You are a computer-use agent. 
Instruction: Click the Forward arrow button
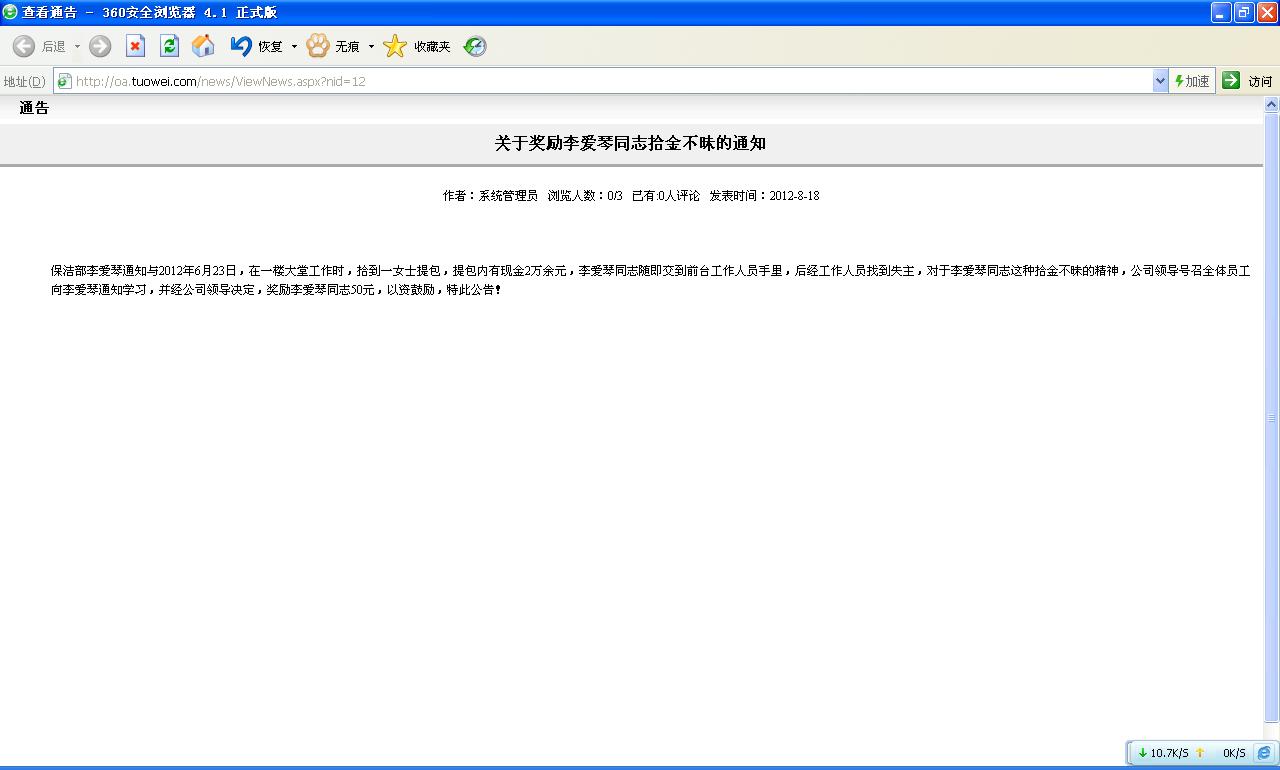click(100, 46)
